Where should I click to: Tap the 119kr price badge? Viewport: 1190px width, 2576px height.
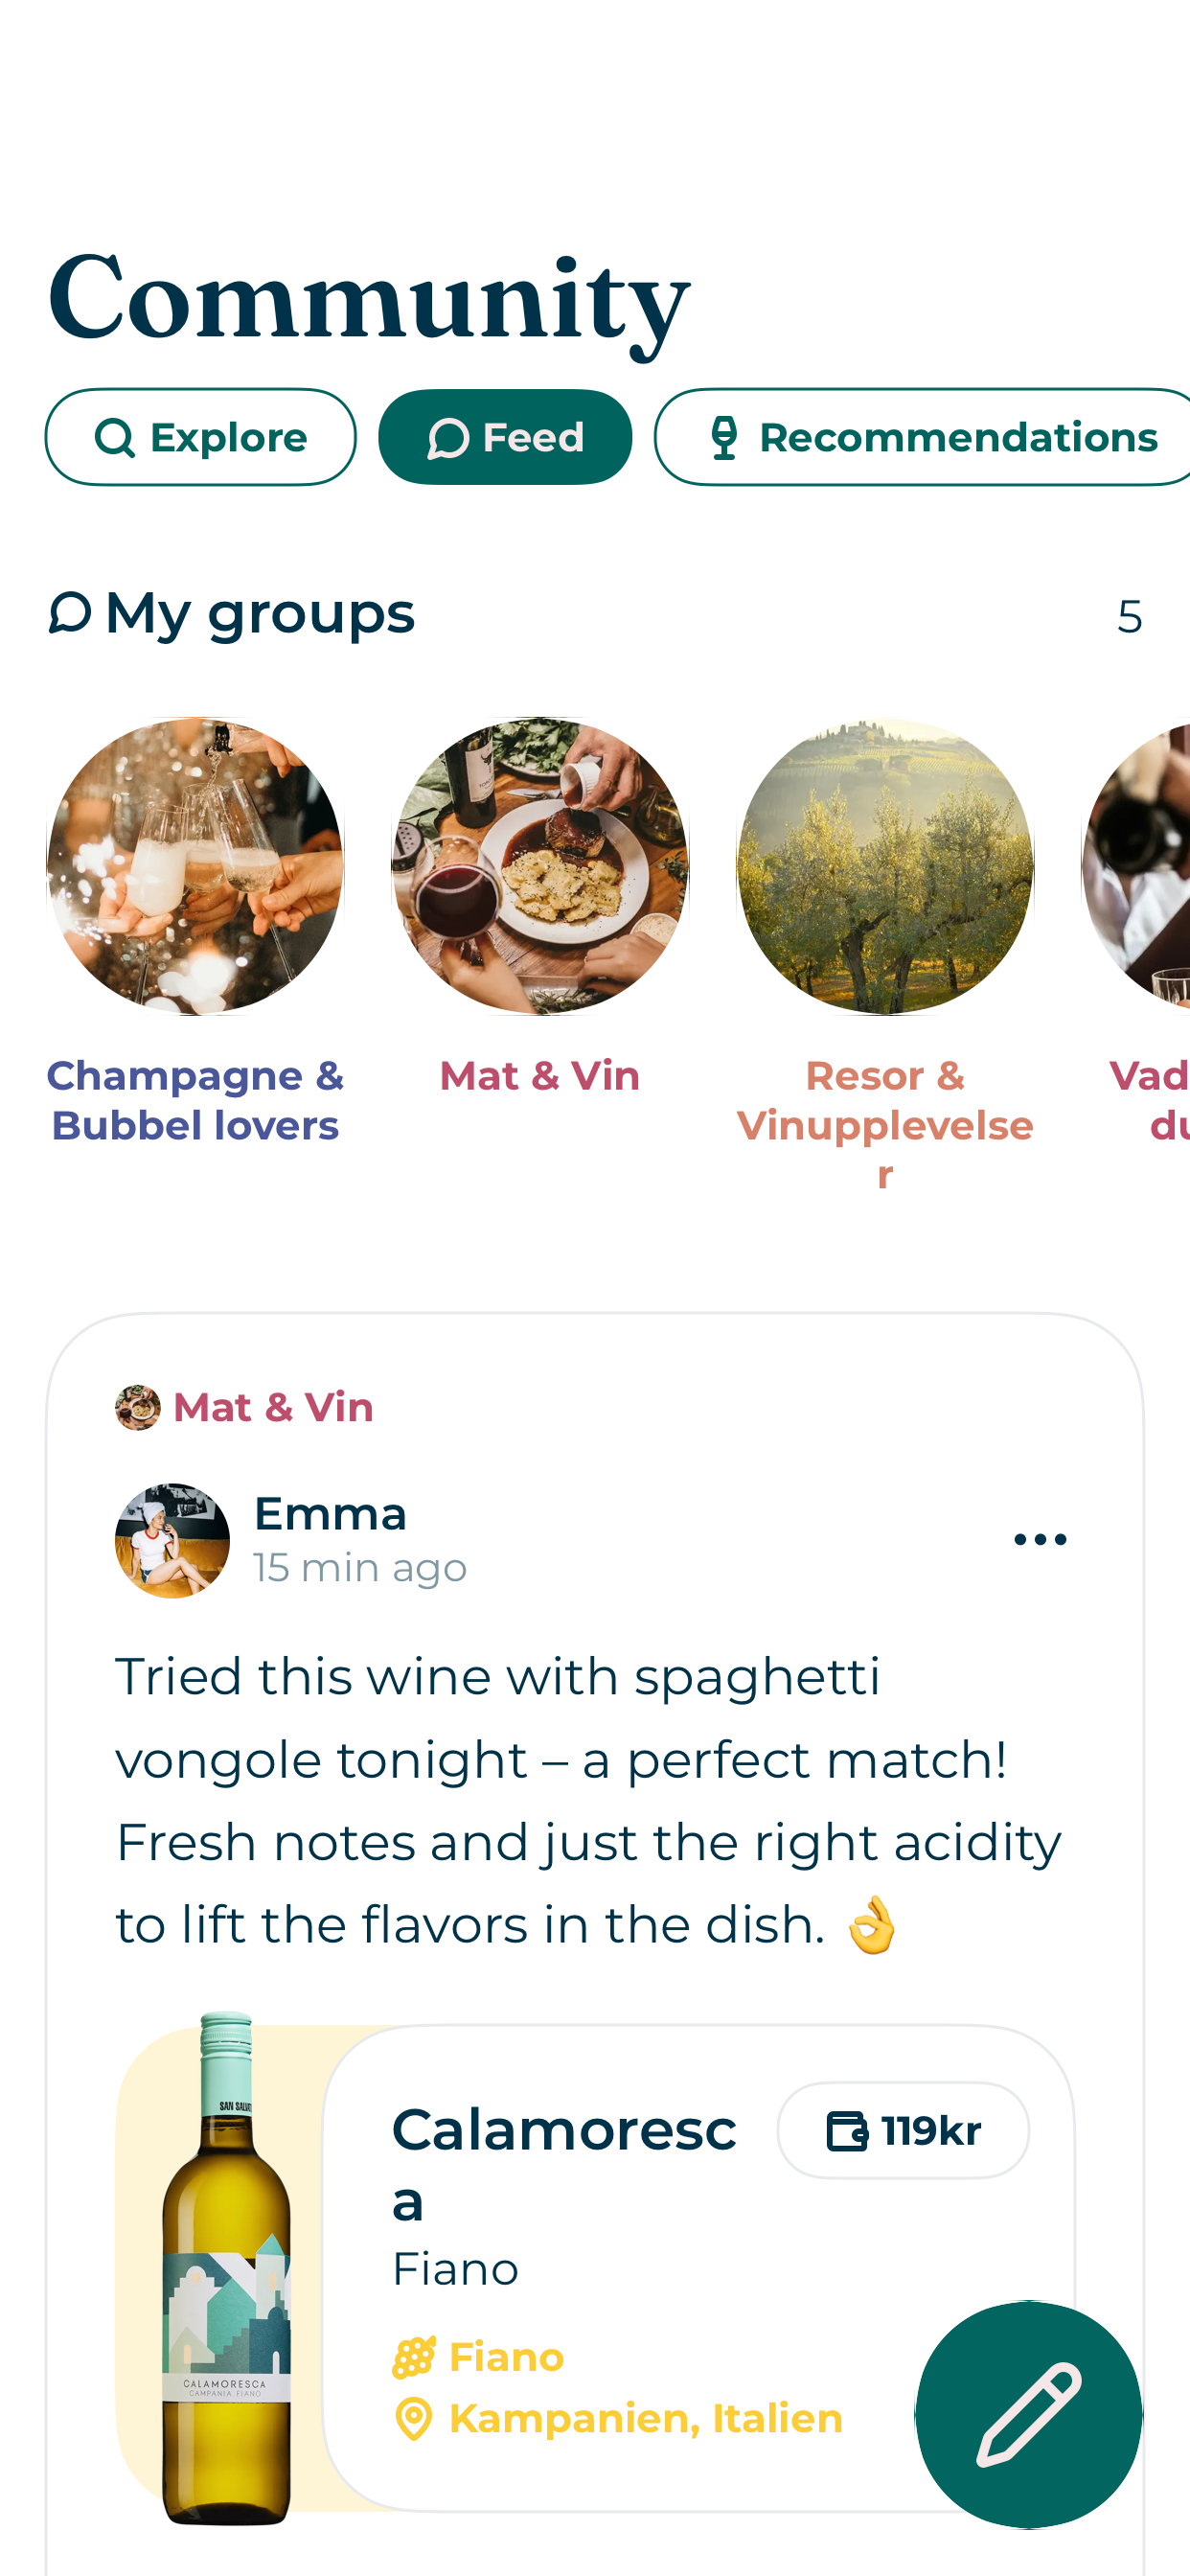click(x=903, y=2130)
